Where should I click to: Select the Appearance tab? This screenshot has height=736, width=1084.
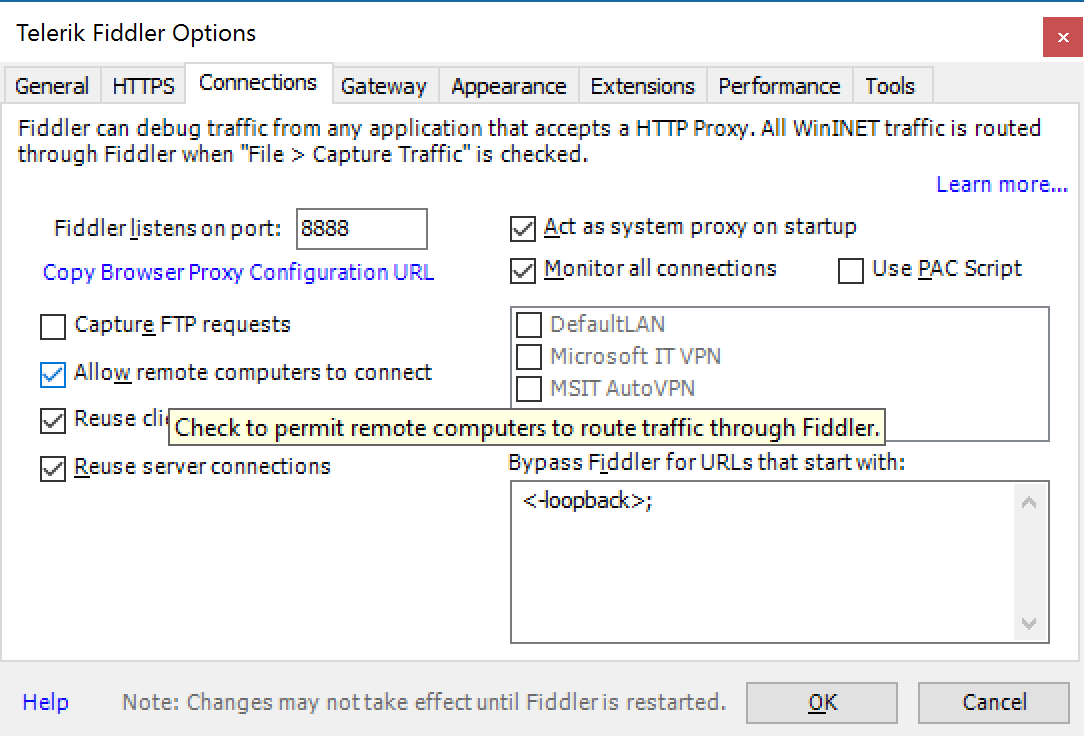click(508, 86)
